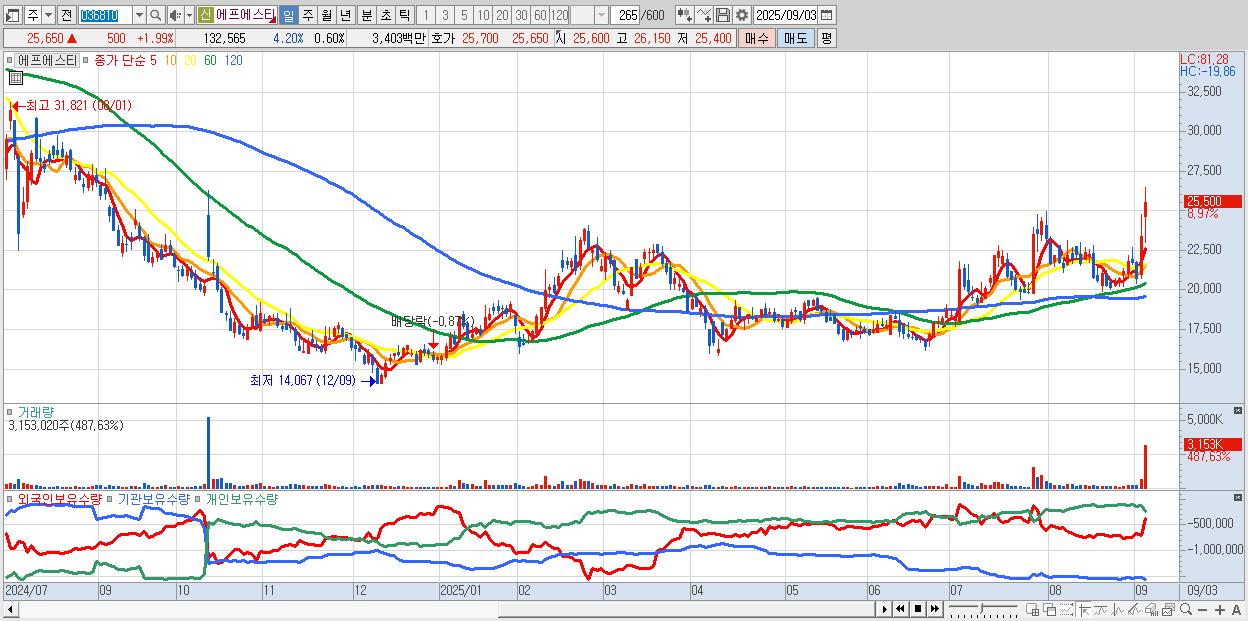Select the 월 monthly chart period
Viewport: 1248px width, 621px height.
pyautogui.click(x=326, y=15)
